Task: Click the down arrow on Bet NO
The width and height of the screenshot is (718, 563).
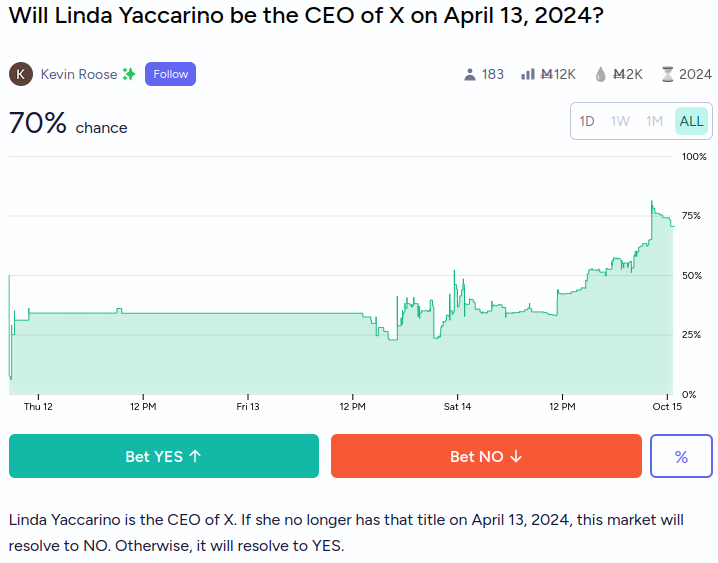Action: tap(516, 456)
